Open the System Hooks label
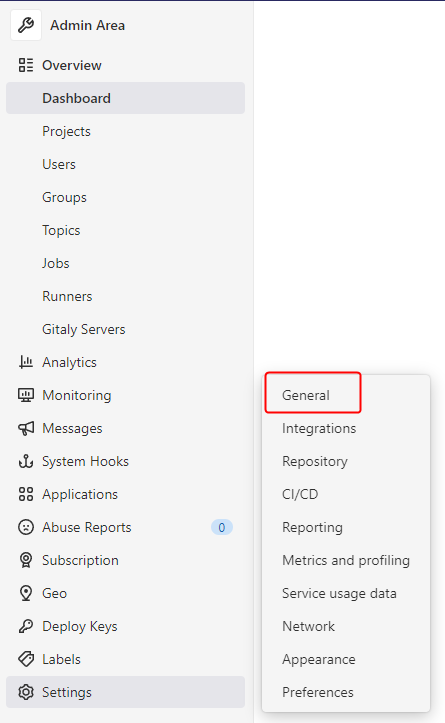445x723 pixels. tap(85, 461)
